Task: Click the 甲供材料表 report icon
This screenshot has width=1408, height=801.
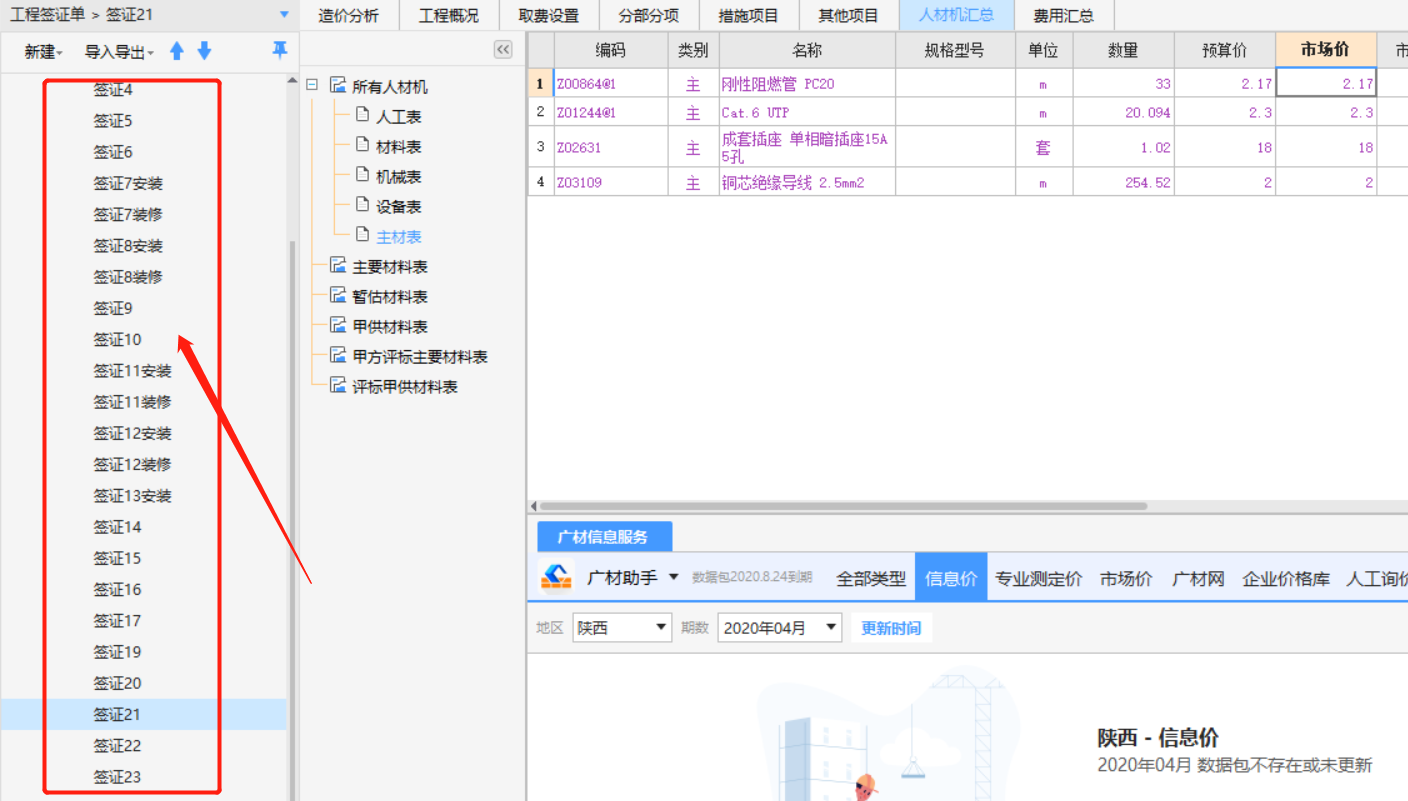Action: tap(338, 326)
